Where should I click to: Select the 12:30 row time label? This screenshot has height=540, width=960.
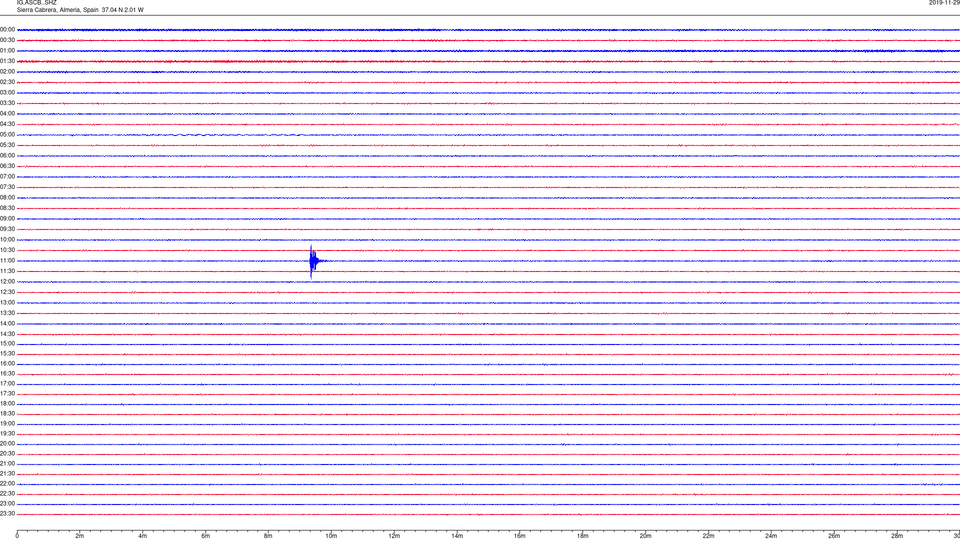pos(8,292)
